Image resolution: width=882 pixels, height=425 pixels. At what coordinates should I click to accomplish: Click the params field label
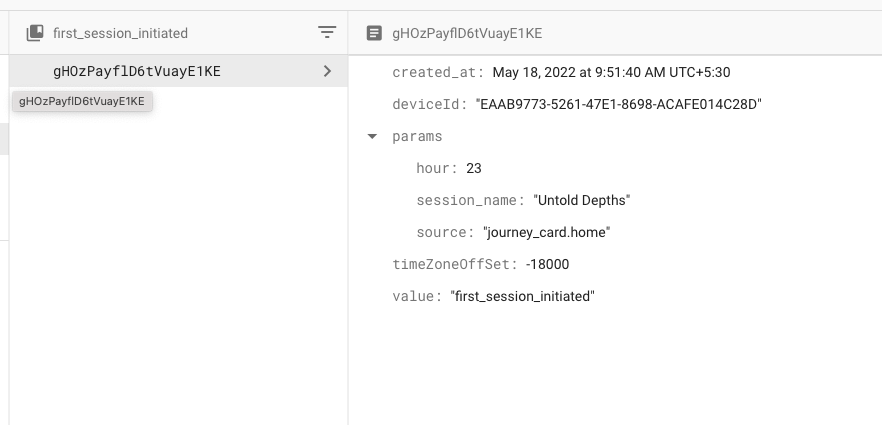(417, 136)
